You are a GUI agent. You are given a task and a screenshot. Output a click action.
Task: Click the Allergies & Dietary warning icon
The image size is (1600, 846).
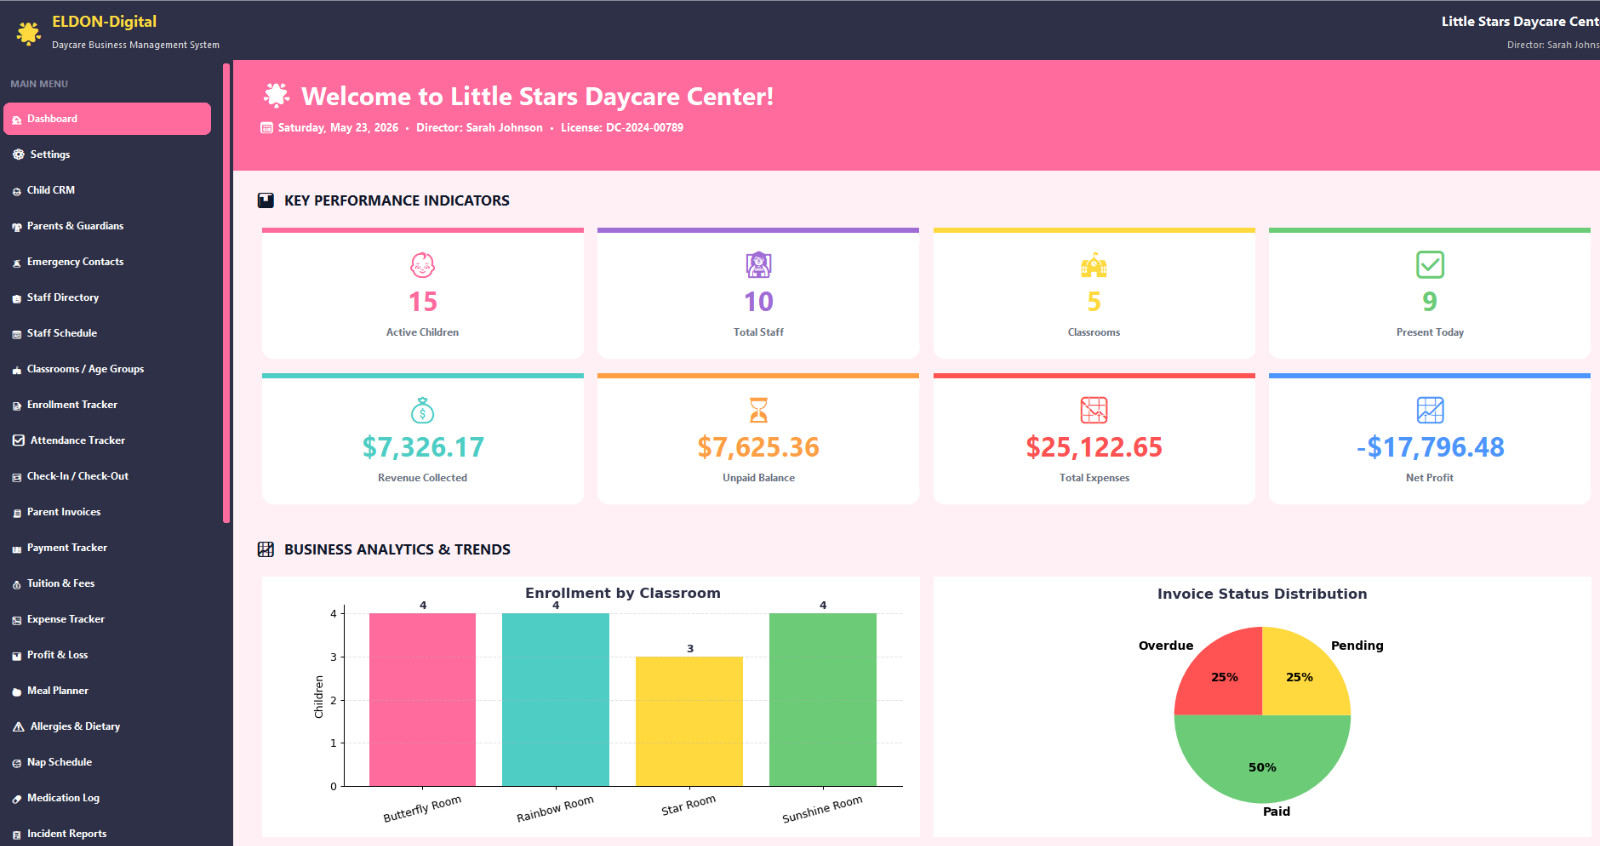point(18,727)
